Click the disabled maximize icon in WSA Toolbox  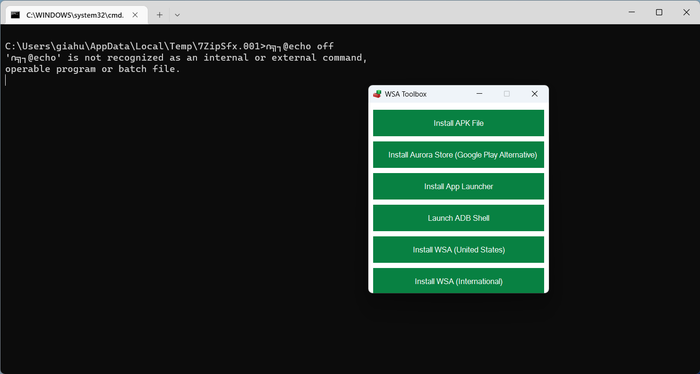click(x=507, y=94)
